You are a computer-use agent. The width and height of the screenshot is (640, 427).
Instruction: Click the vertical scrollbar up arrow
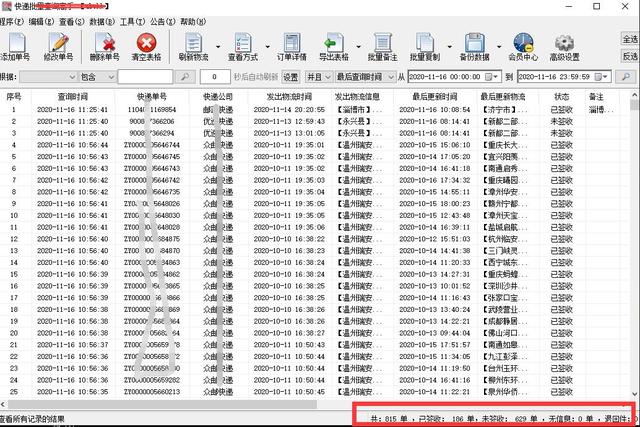634,95
